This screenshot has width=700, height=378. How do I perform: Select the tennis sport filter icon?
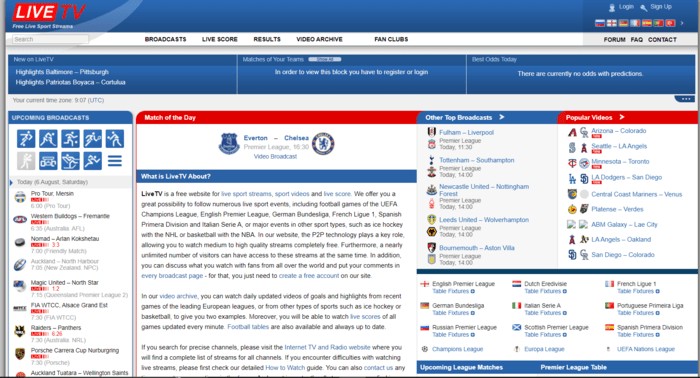click(x=92, y=138)
